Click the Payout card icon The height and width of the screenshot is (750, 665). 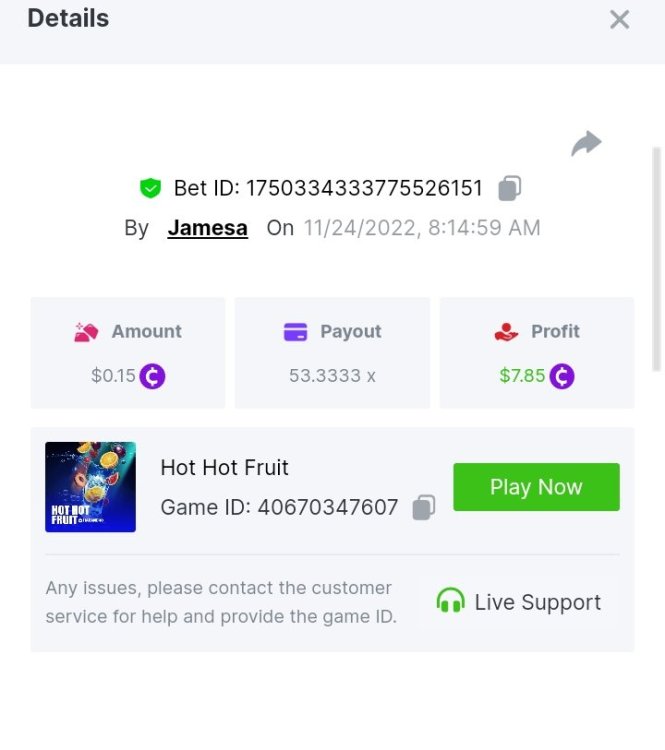coord(295,332)
